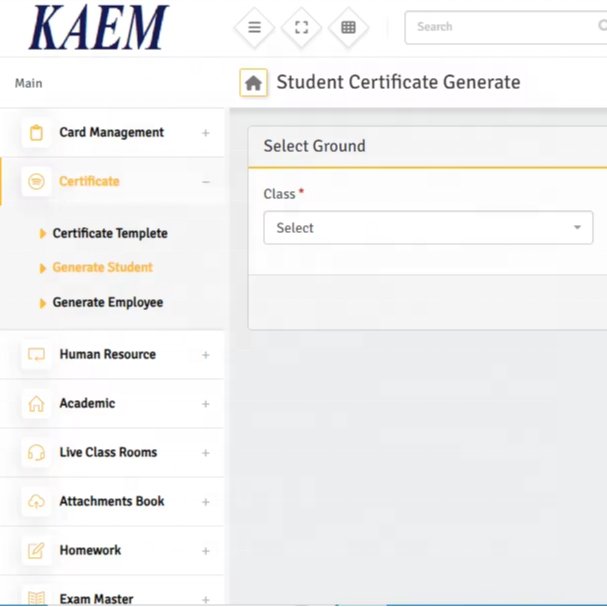Click the KAEM logo
Viewport: 607px width, 607px height.
coord(98,28)
